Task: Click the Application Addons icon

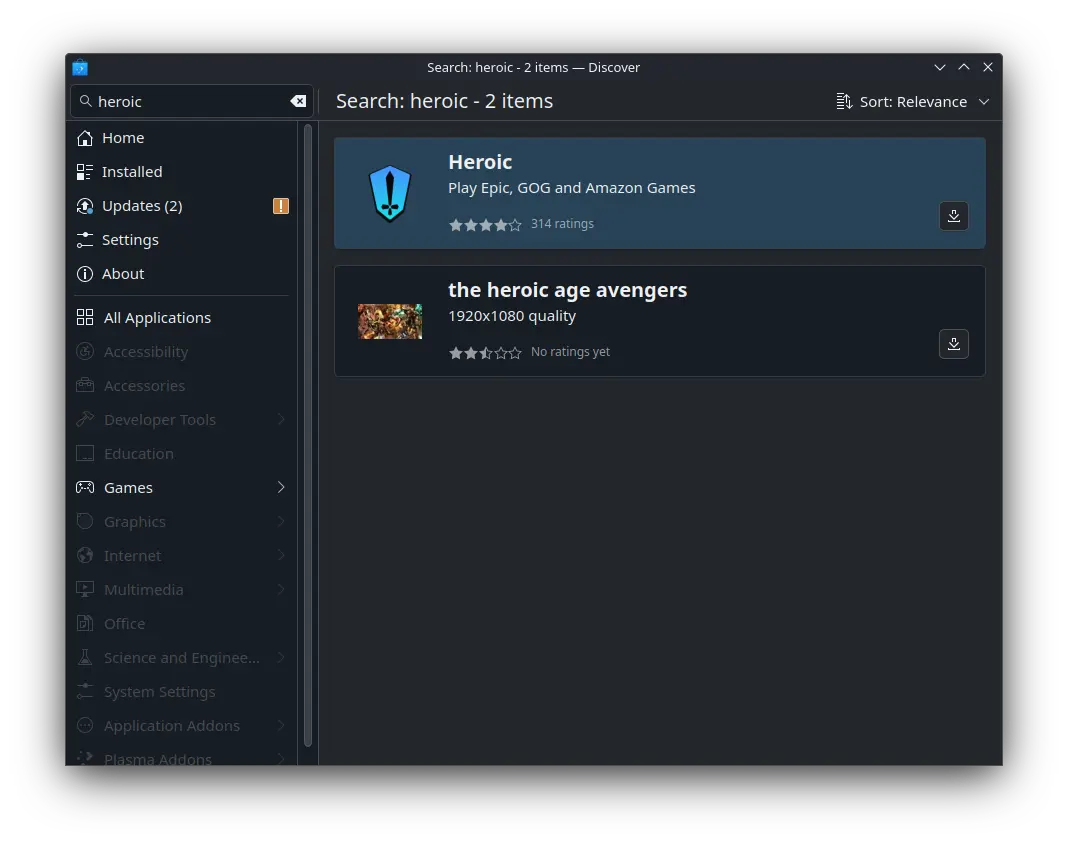Action: tap(85, 726)
